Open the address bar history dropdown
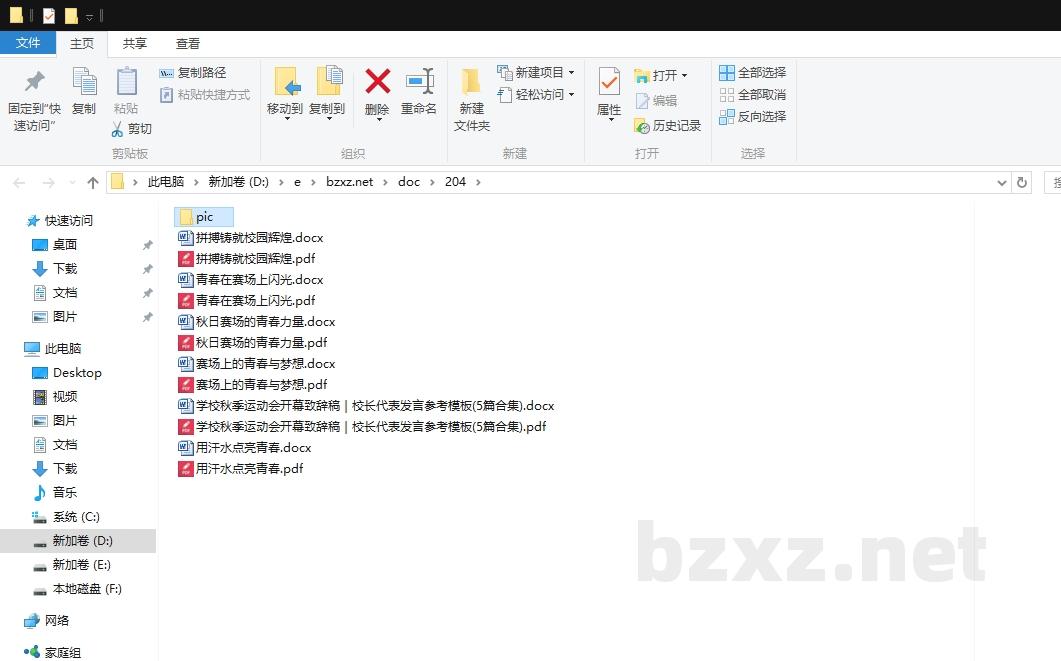 pyautogui.click(x=1002, y=183)
